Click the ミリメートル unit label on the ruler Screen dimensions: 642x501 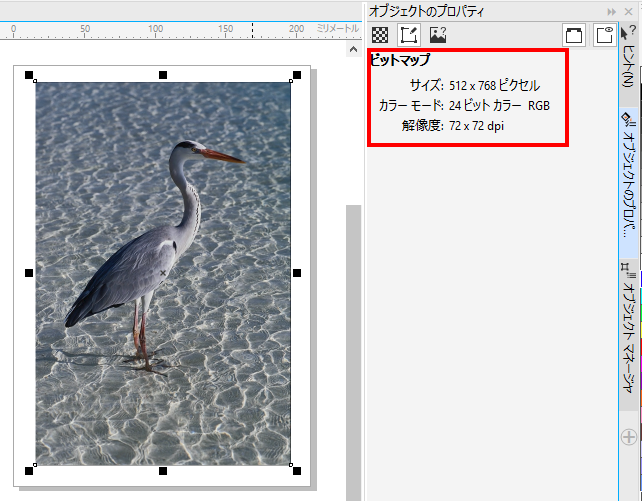click(x=337, y=28)
